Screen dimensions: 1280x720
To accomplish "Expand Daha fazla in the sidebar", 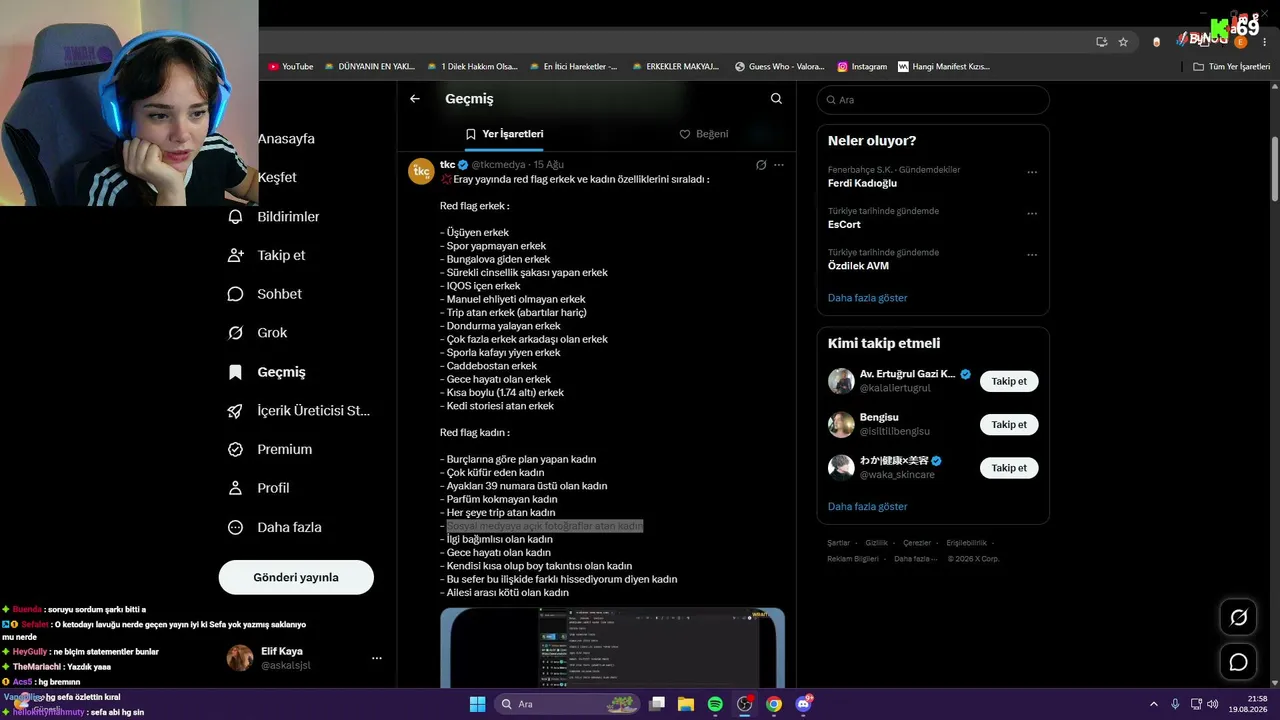I will point(275,527).
